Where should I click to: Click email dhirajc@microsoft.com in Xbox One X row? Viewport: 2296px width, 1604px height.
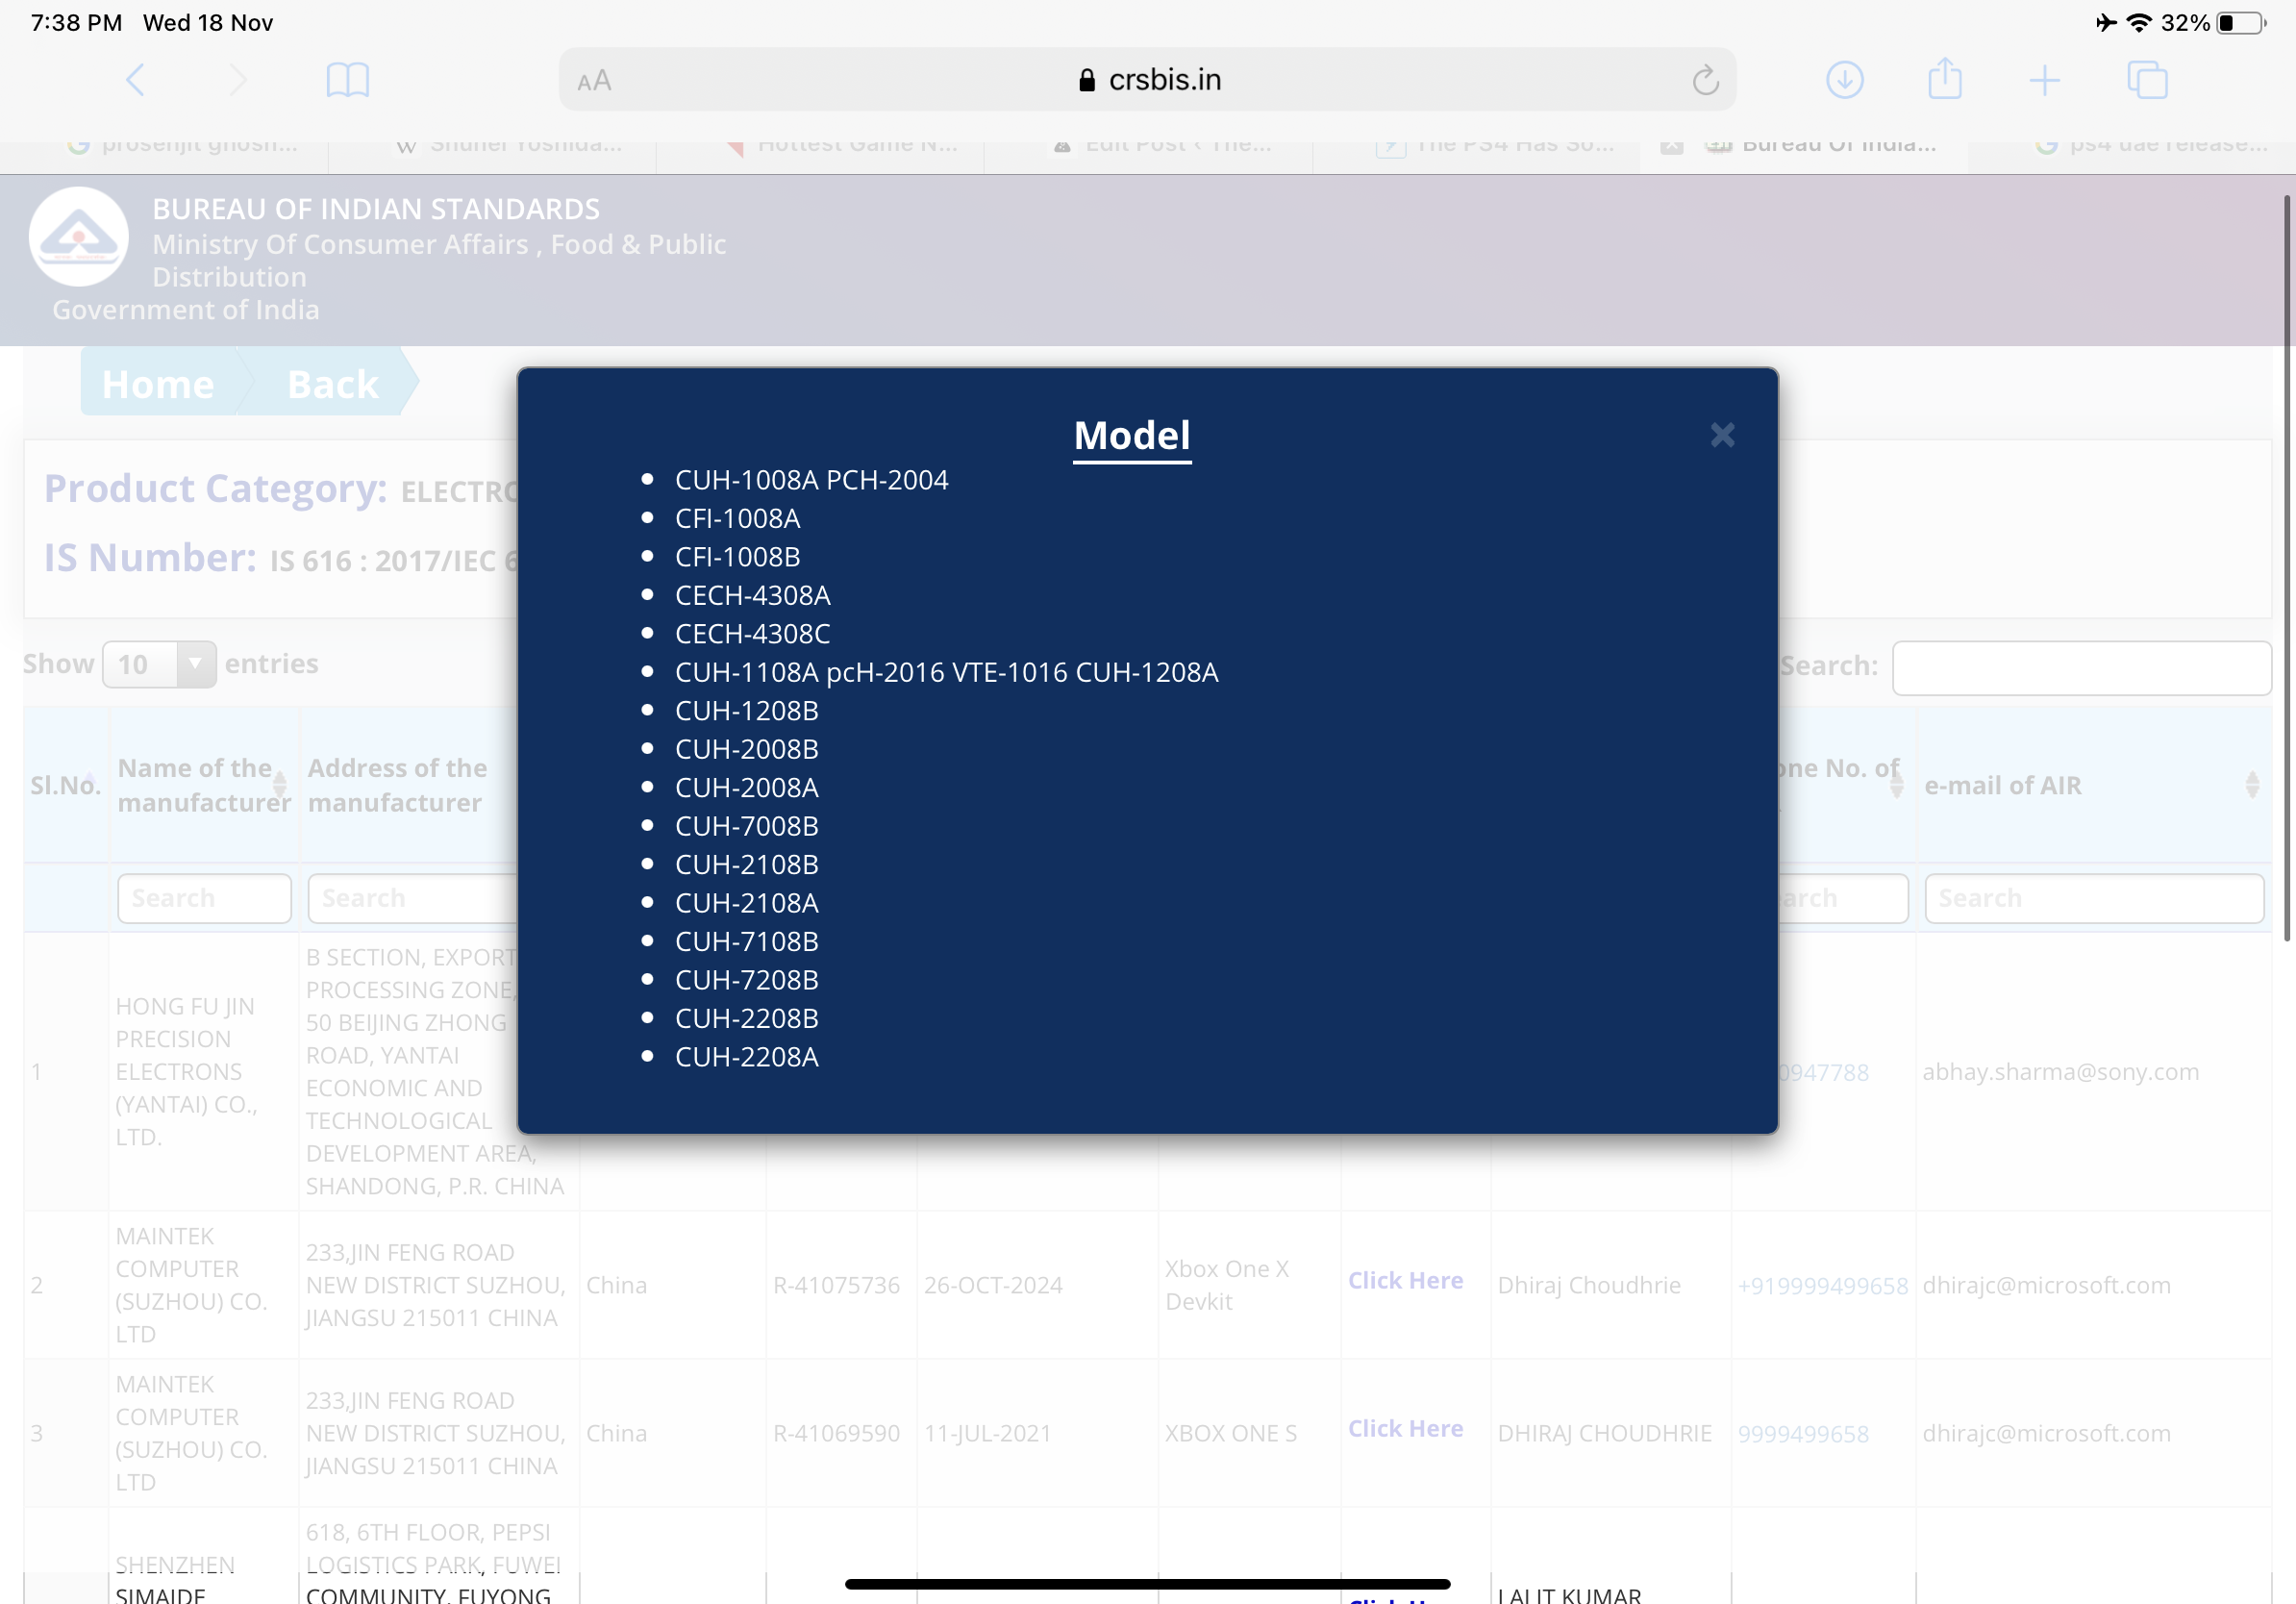[2046, 1285]
